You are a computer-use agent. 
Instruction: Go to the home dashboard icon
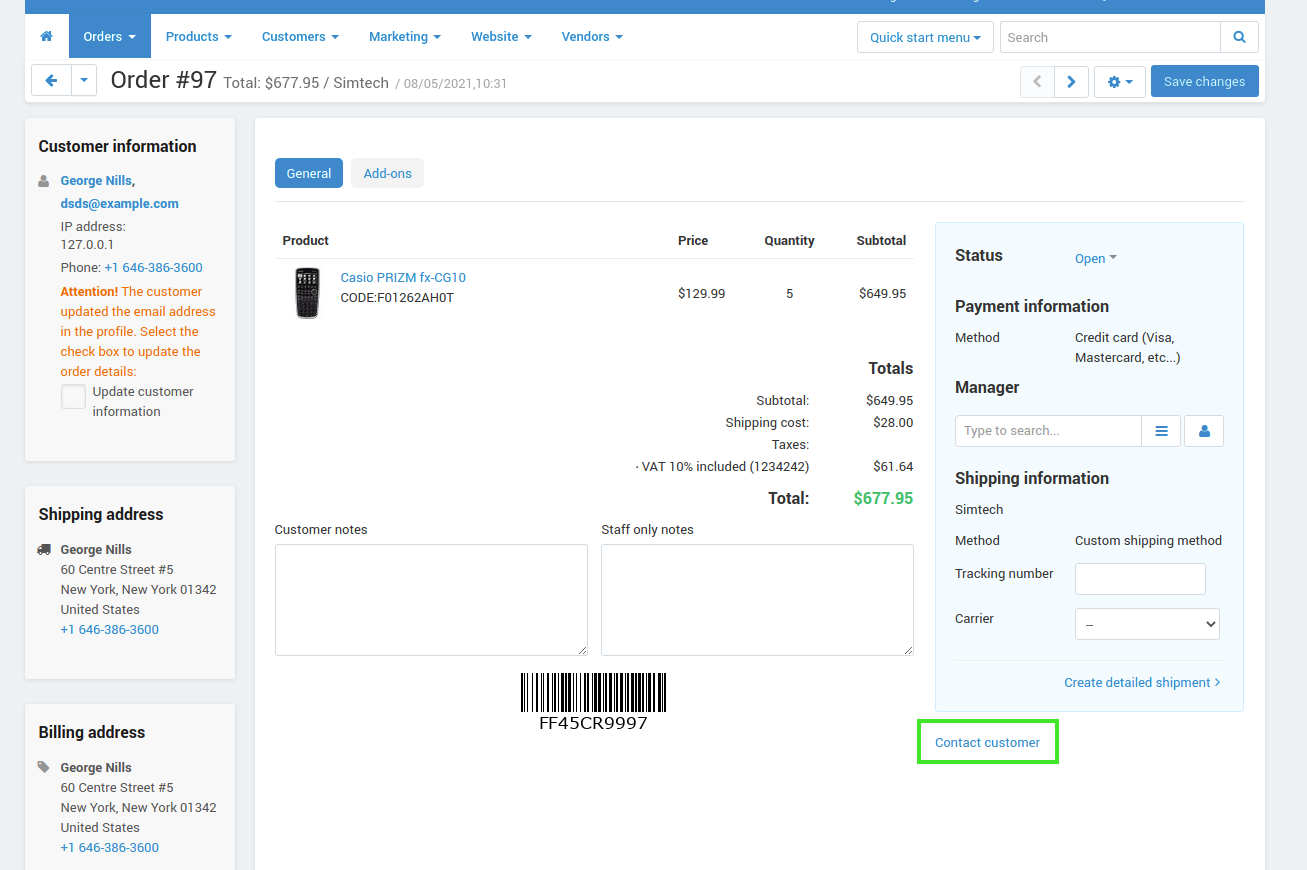pyautogui.click(x=46, y=37)
